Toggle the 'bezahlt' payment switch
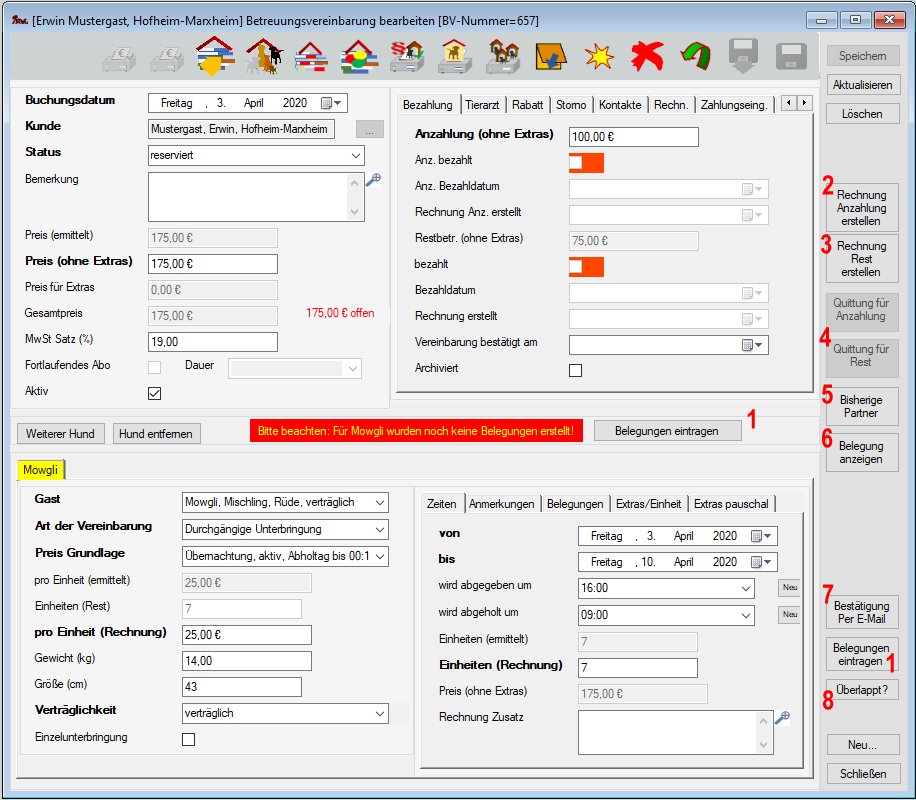Viewport: 916px width, 800px height. (x=586, y=267)
